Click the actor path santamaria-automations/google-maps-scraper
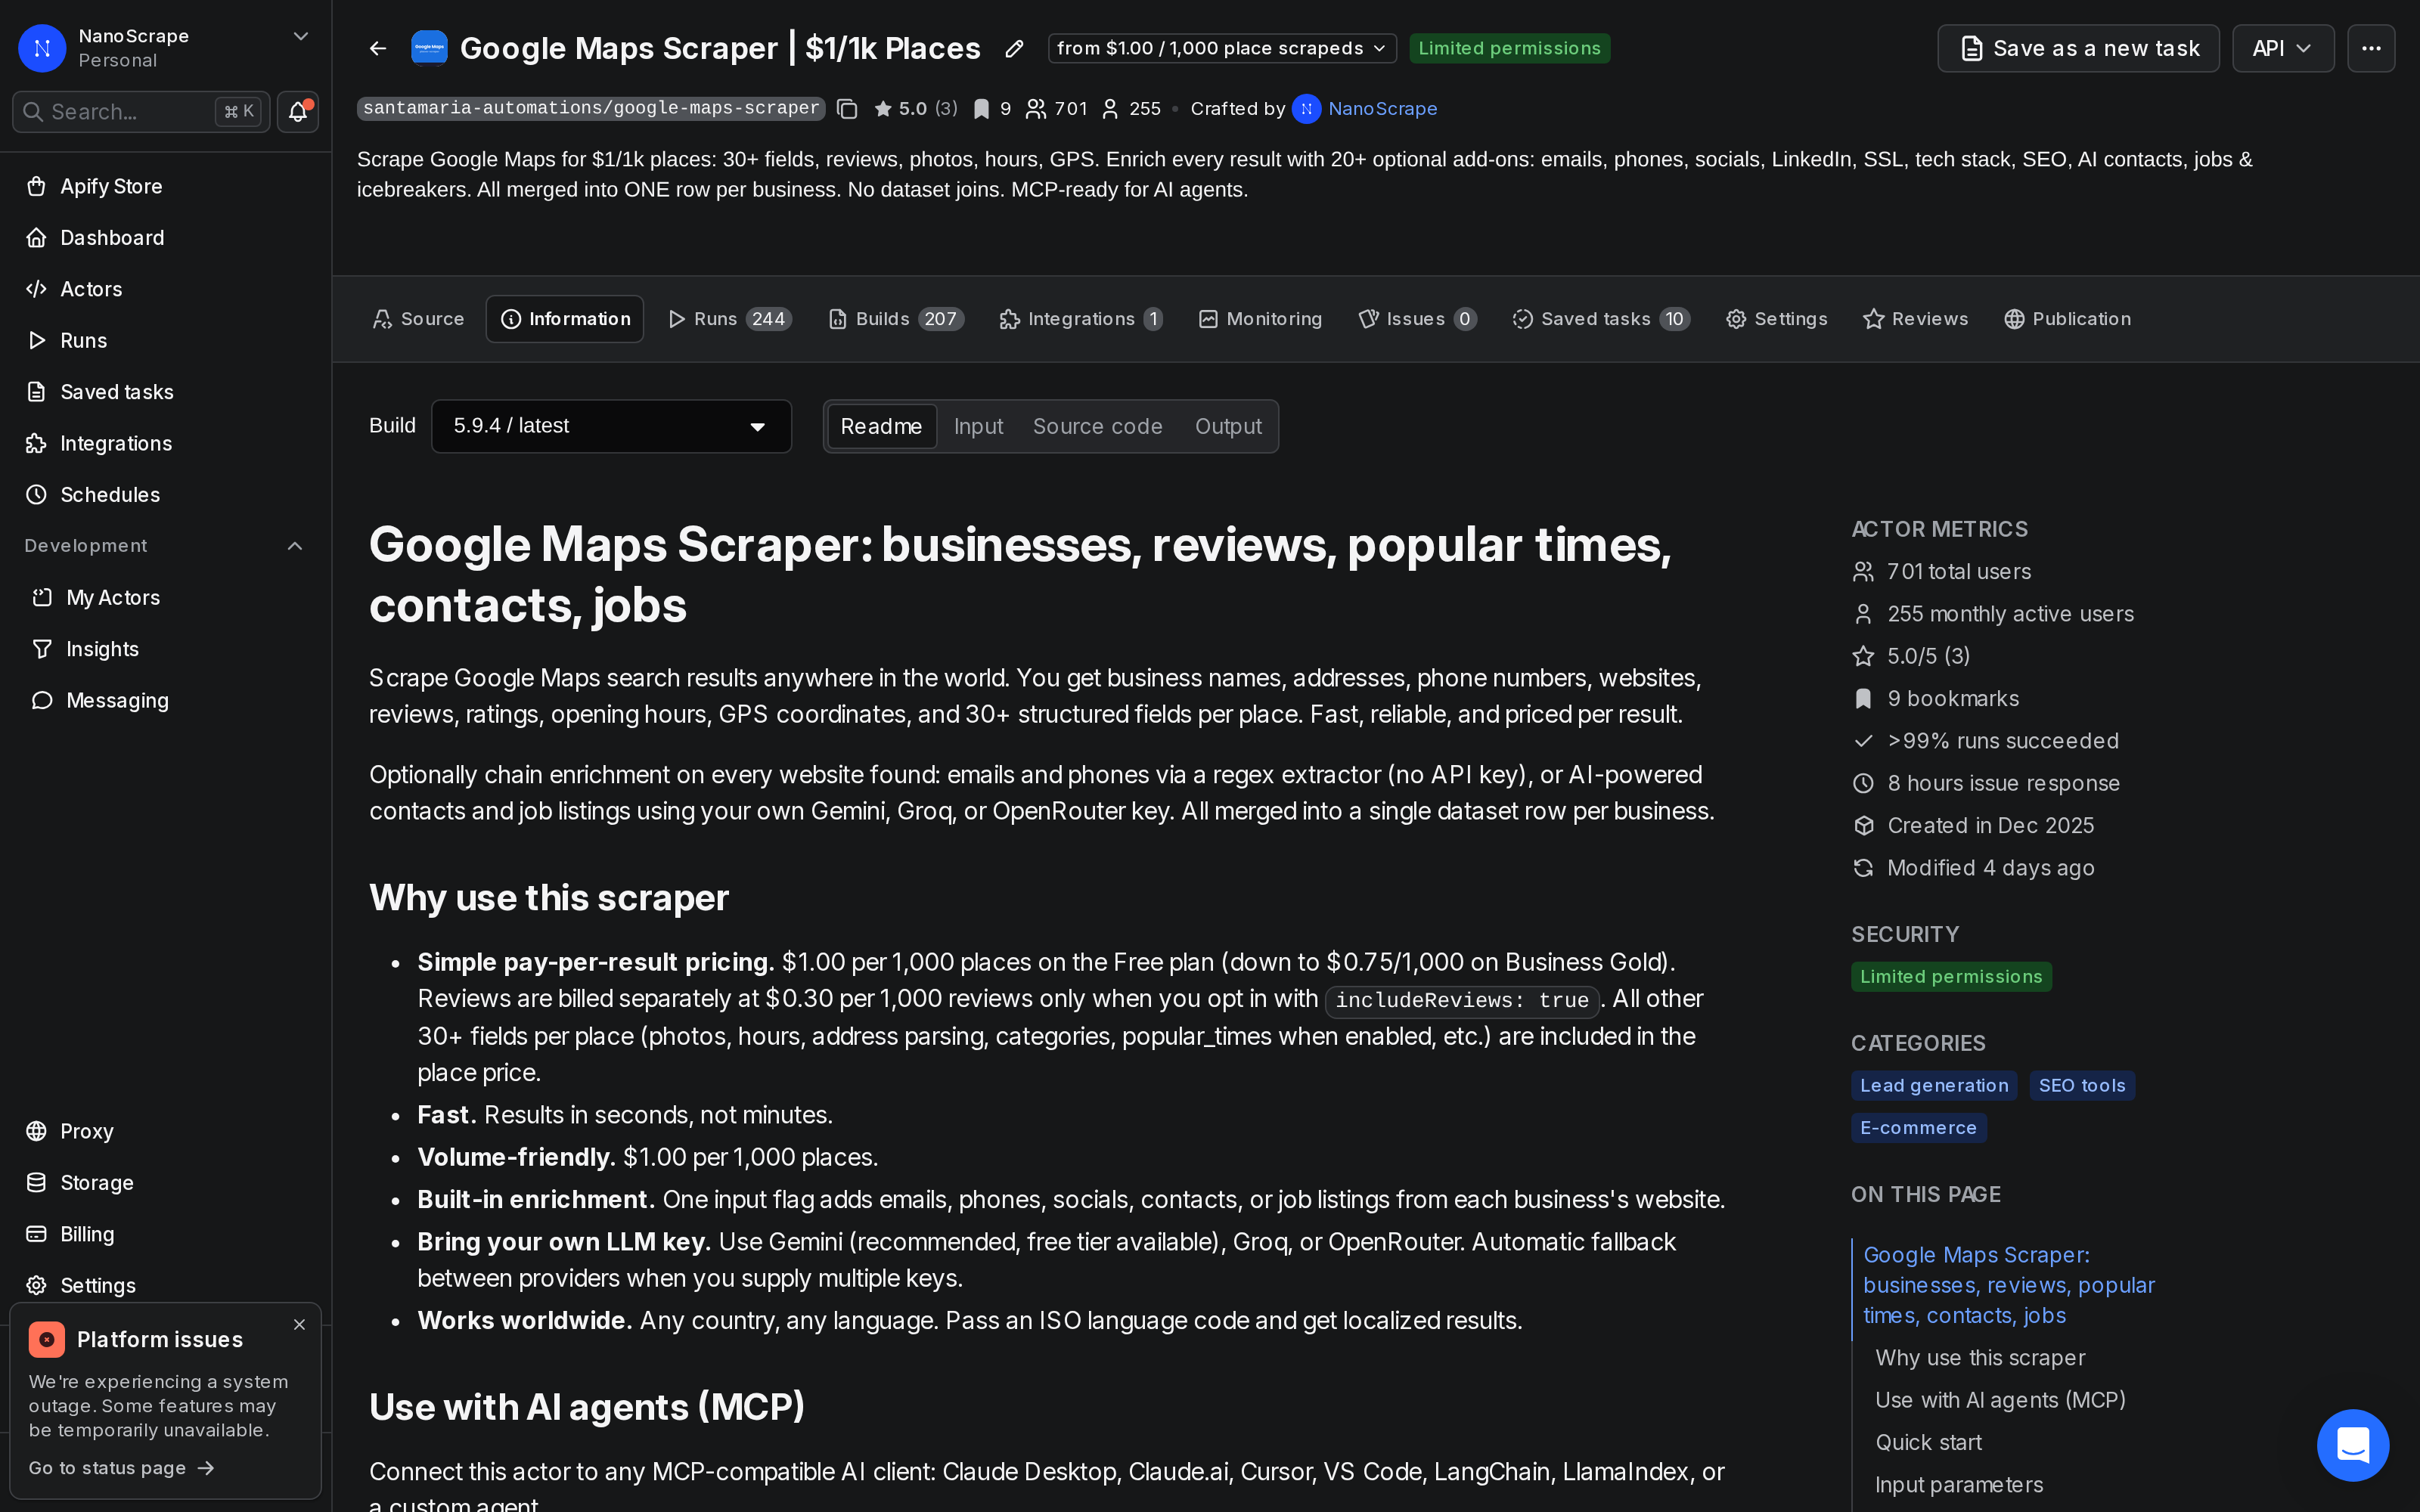2420x1512 pixels. pos(591,108)
